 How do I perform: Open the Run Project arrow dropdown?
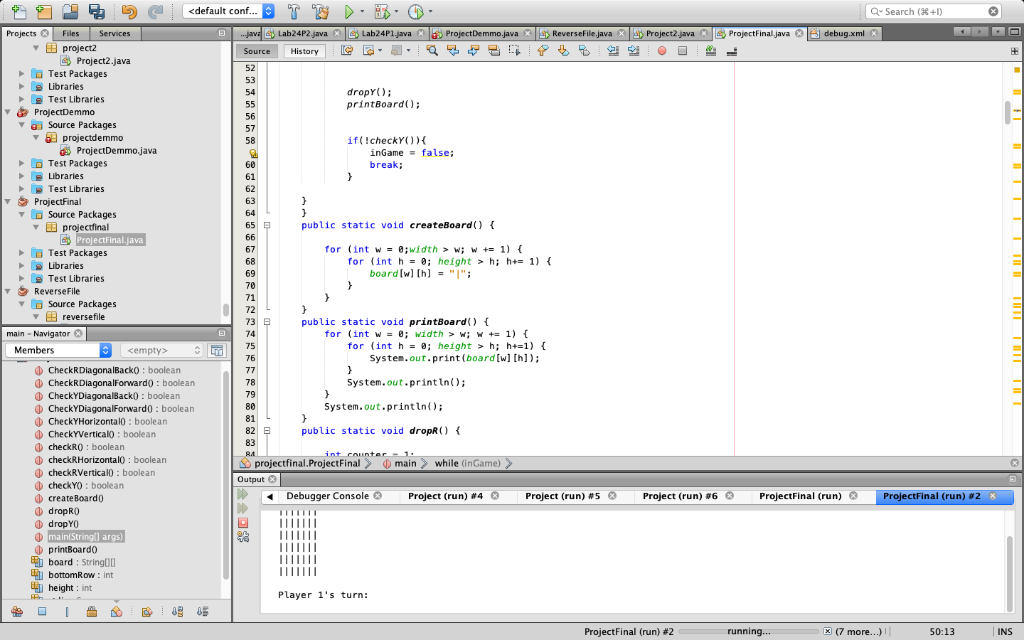[x=362, y=12]
